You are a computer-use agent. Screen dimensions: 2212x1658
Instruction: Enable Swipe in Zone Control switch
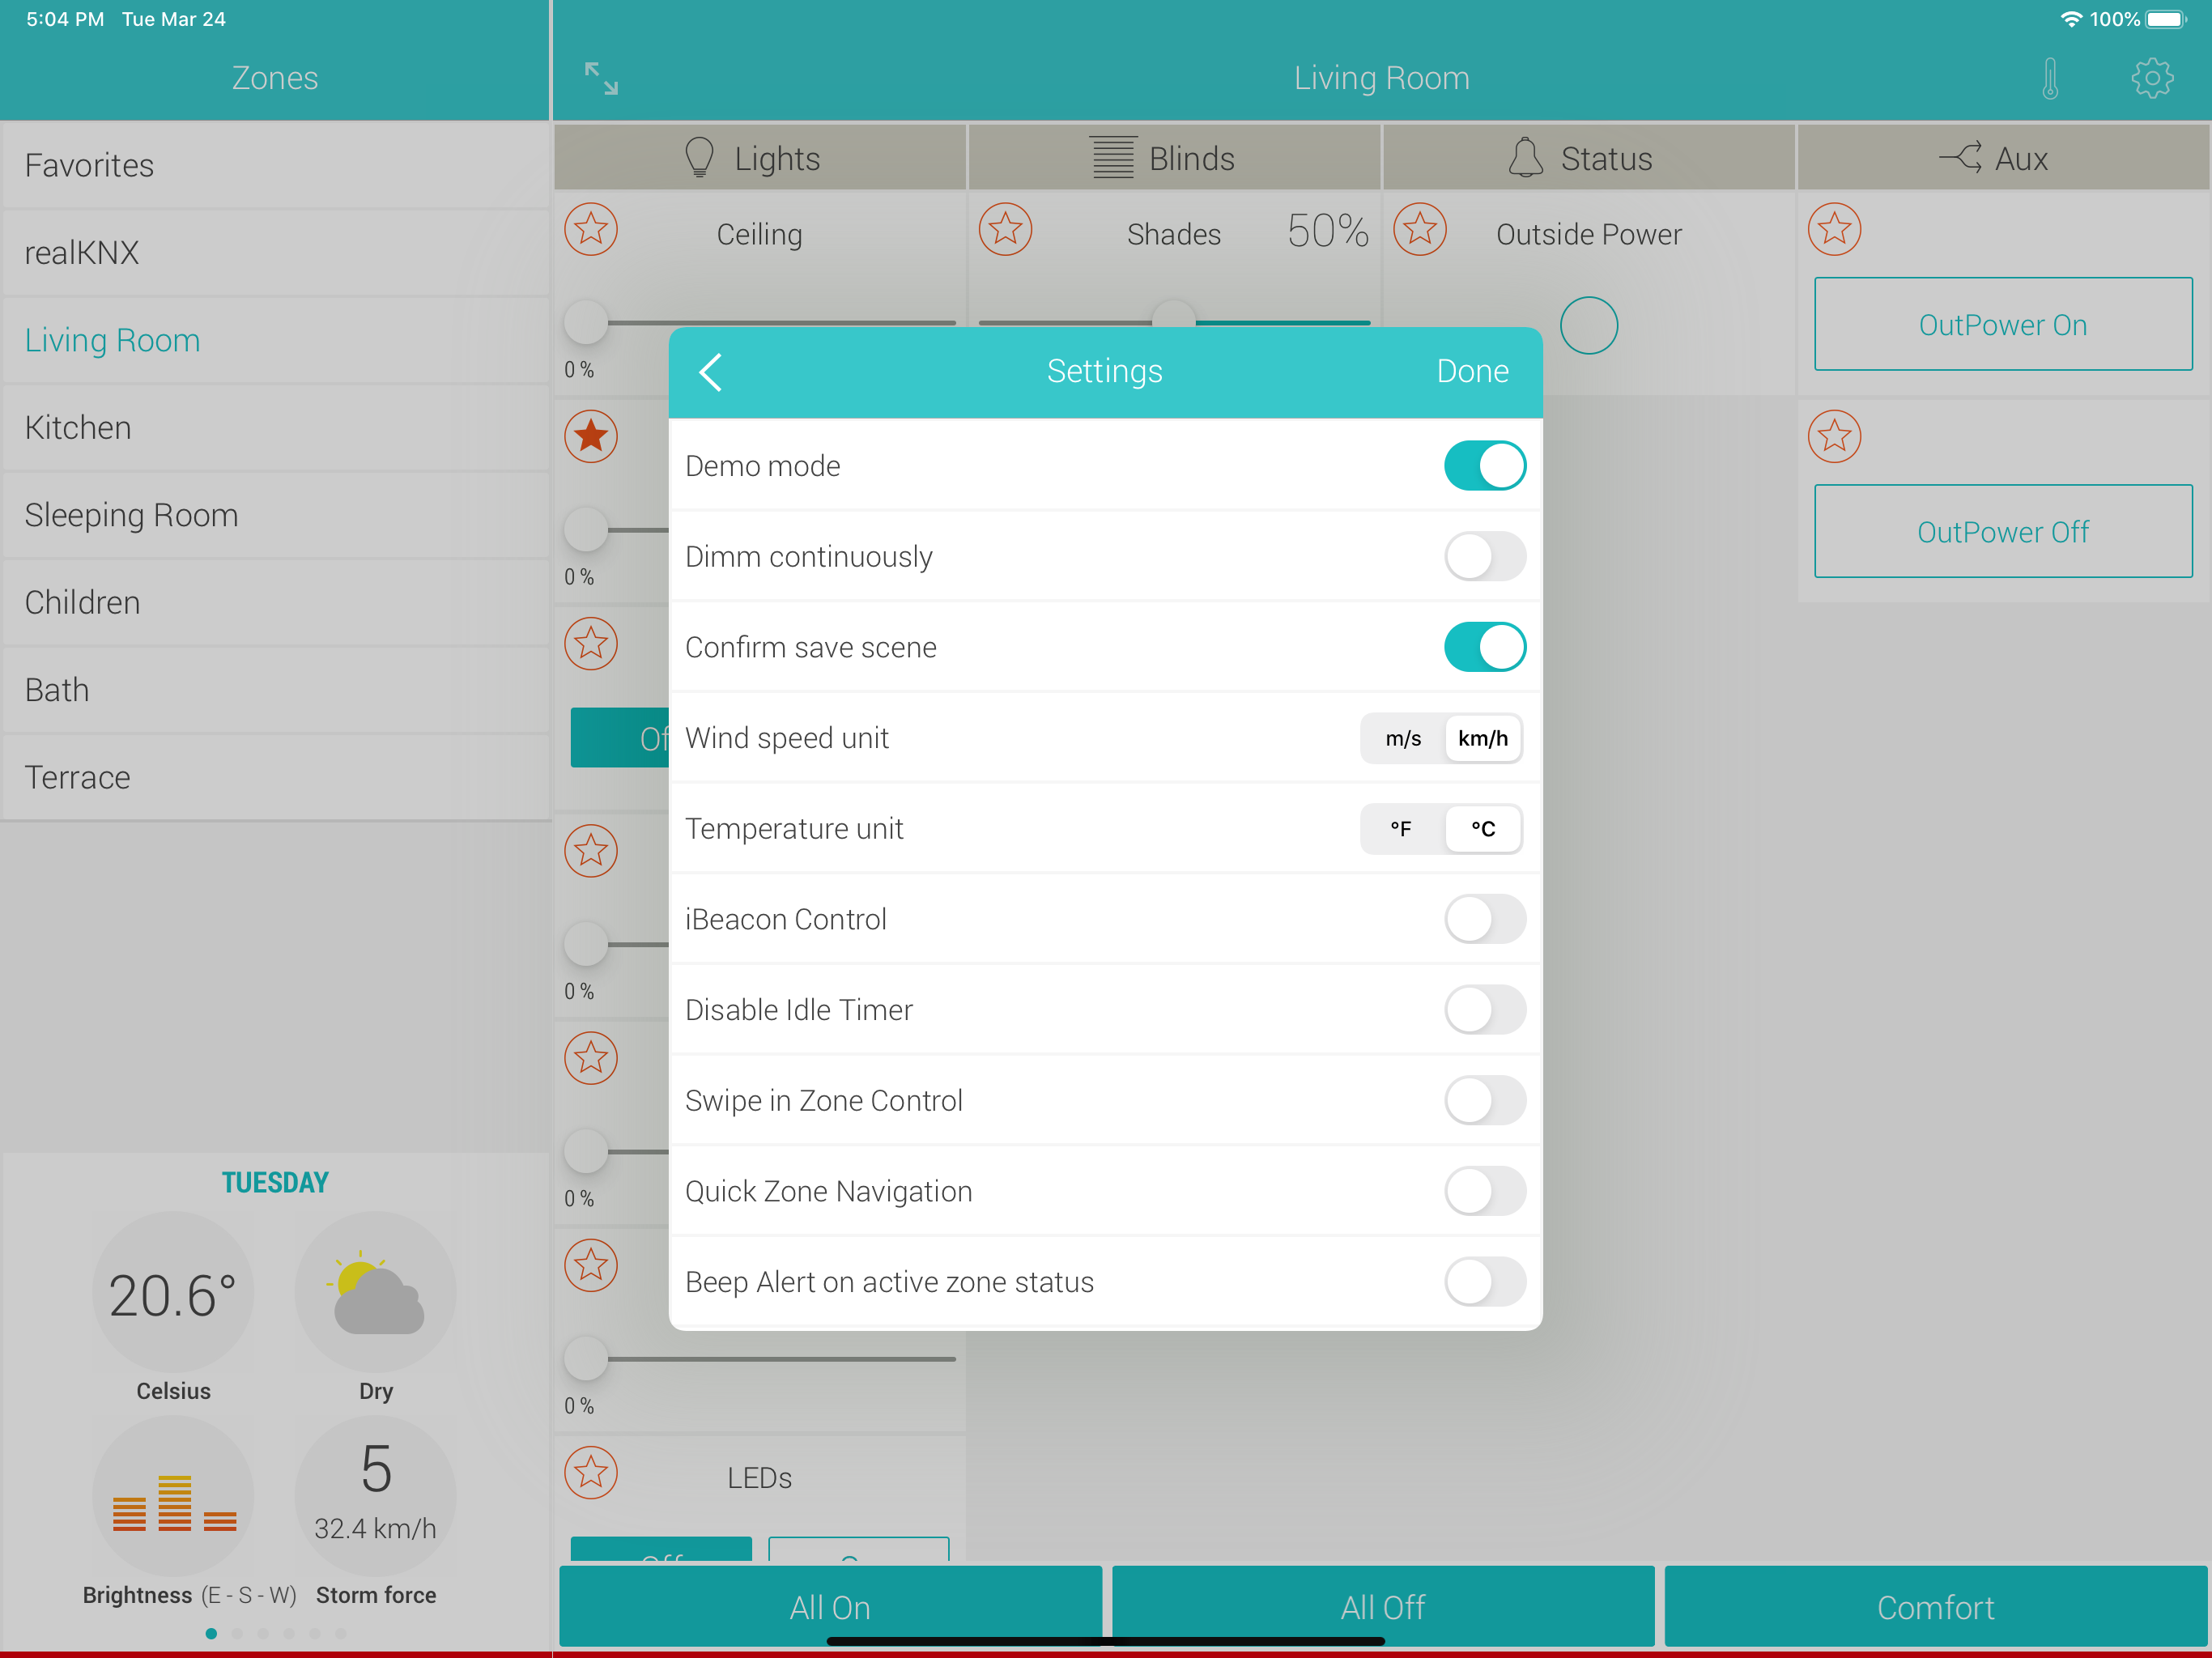[x=1485, y=1101]
